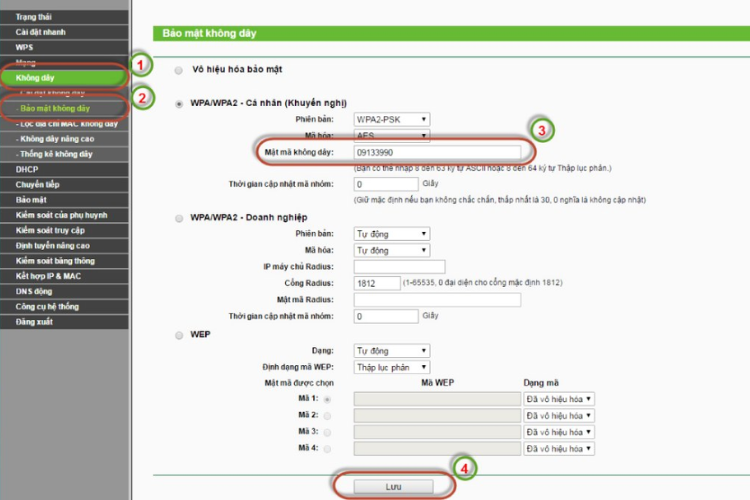Click the Mã 3 WEP key field

437,432
